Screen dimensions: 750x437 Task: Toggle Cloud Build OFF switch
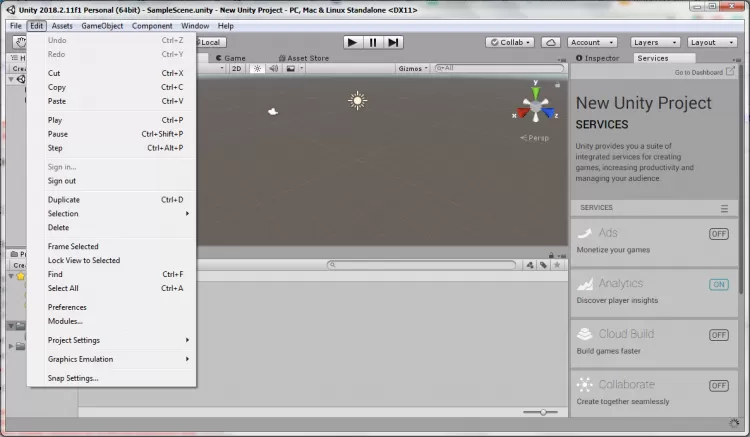pos(719,335)
